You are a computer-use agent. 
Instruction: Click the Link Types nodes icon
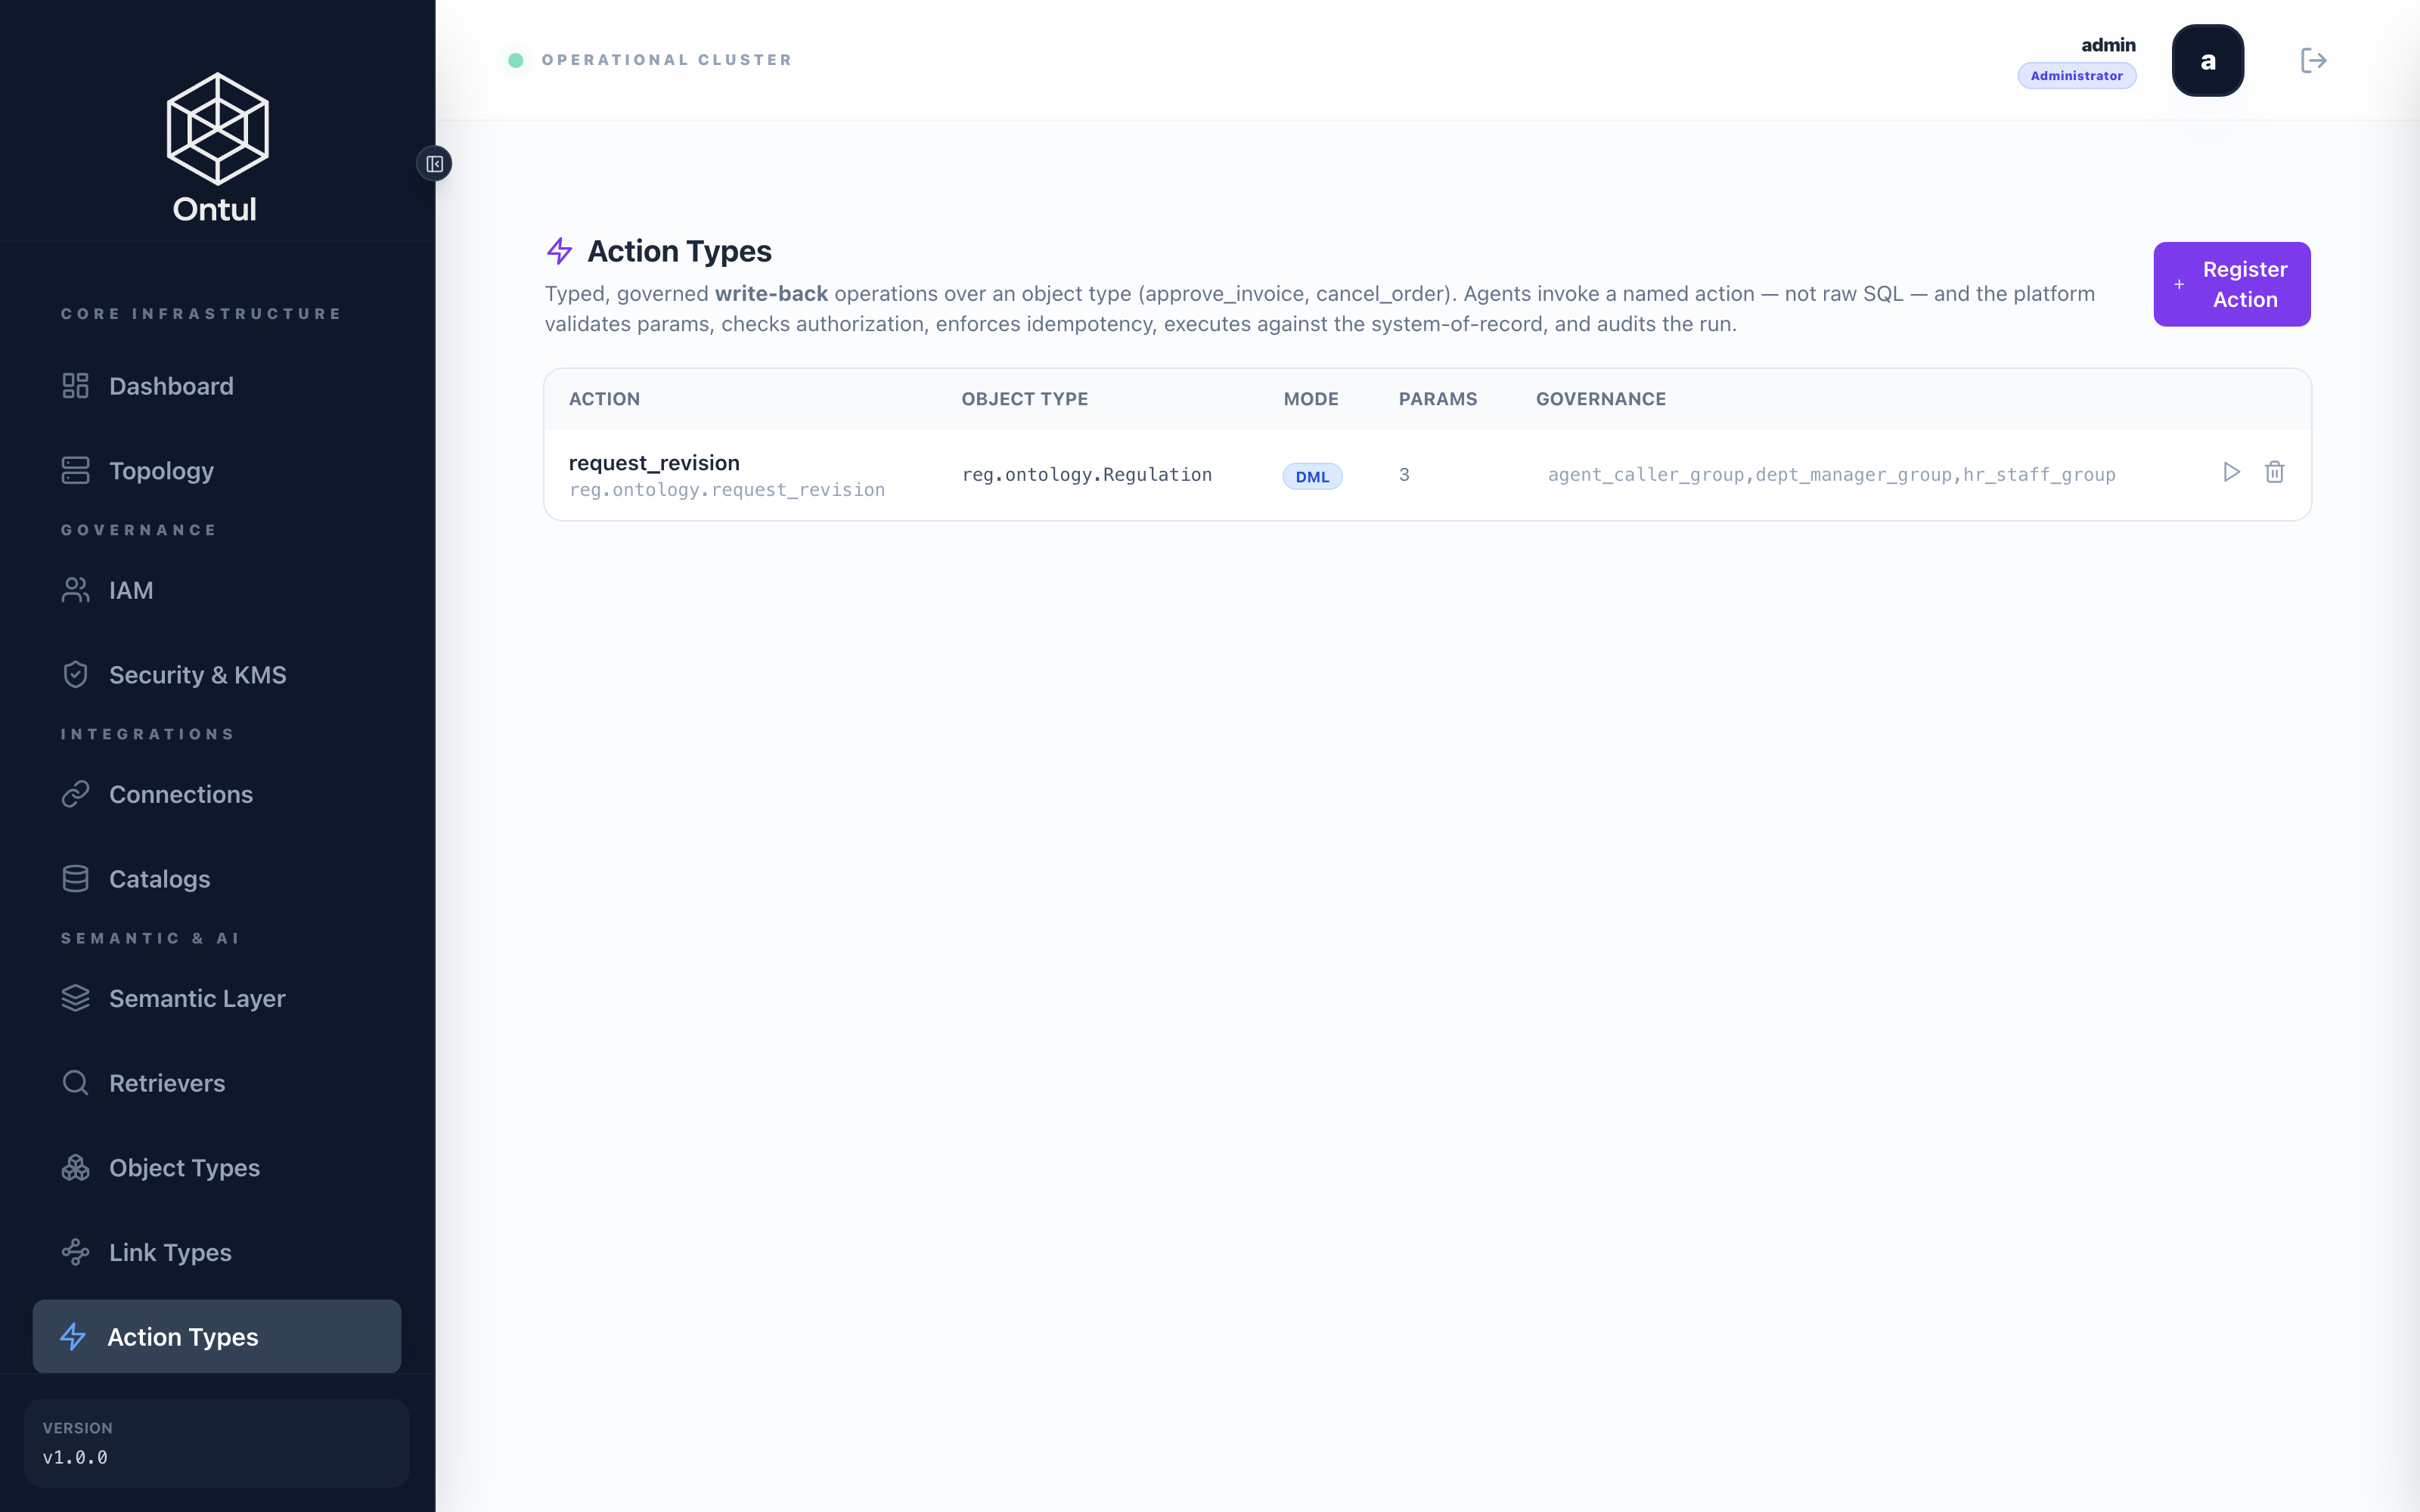[x=75, y=1252]
